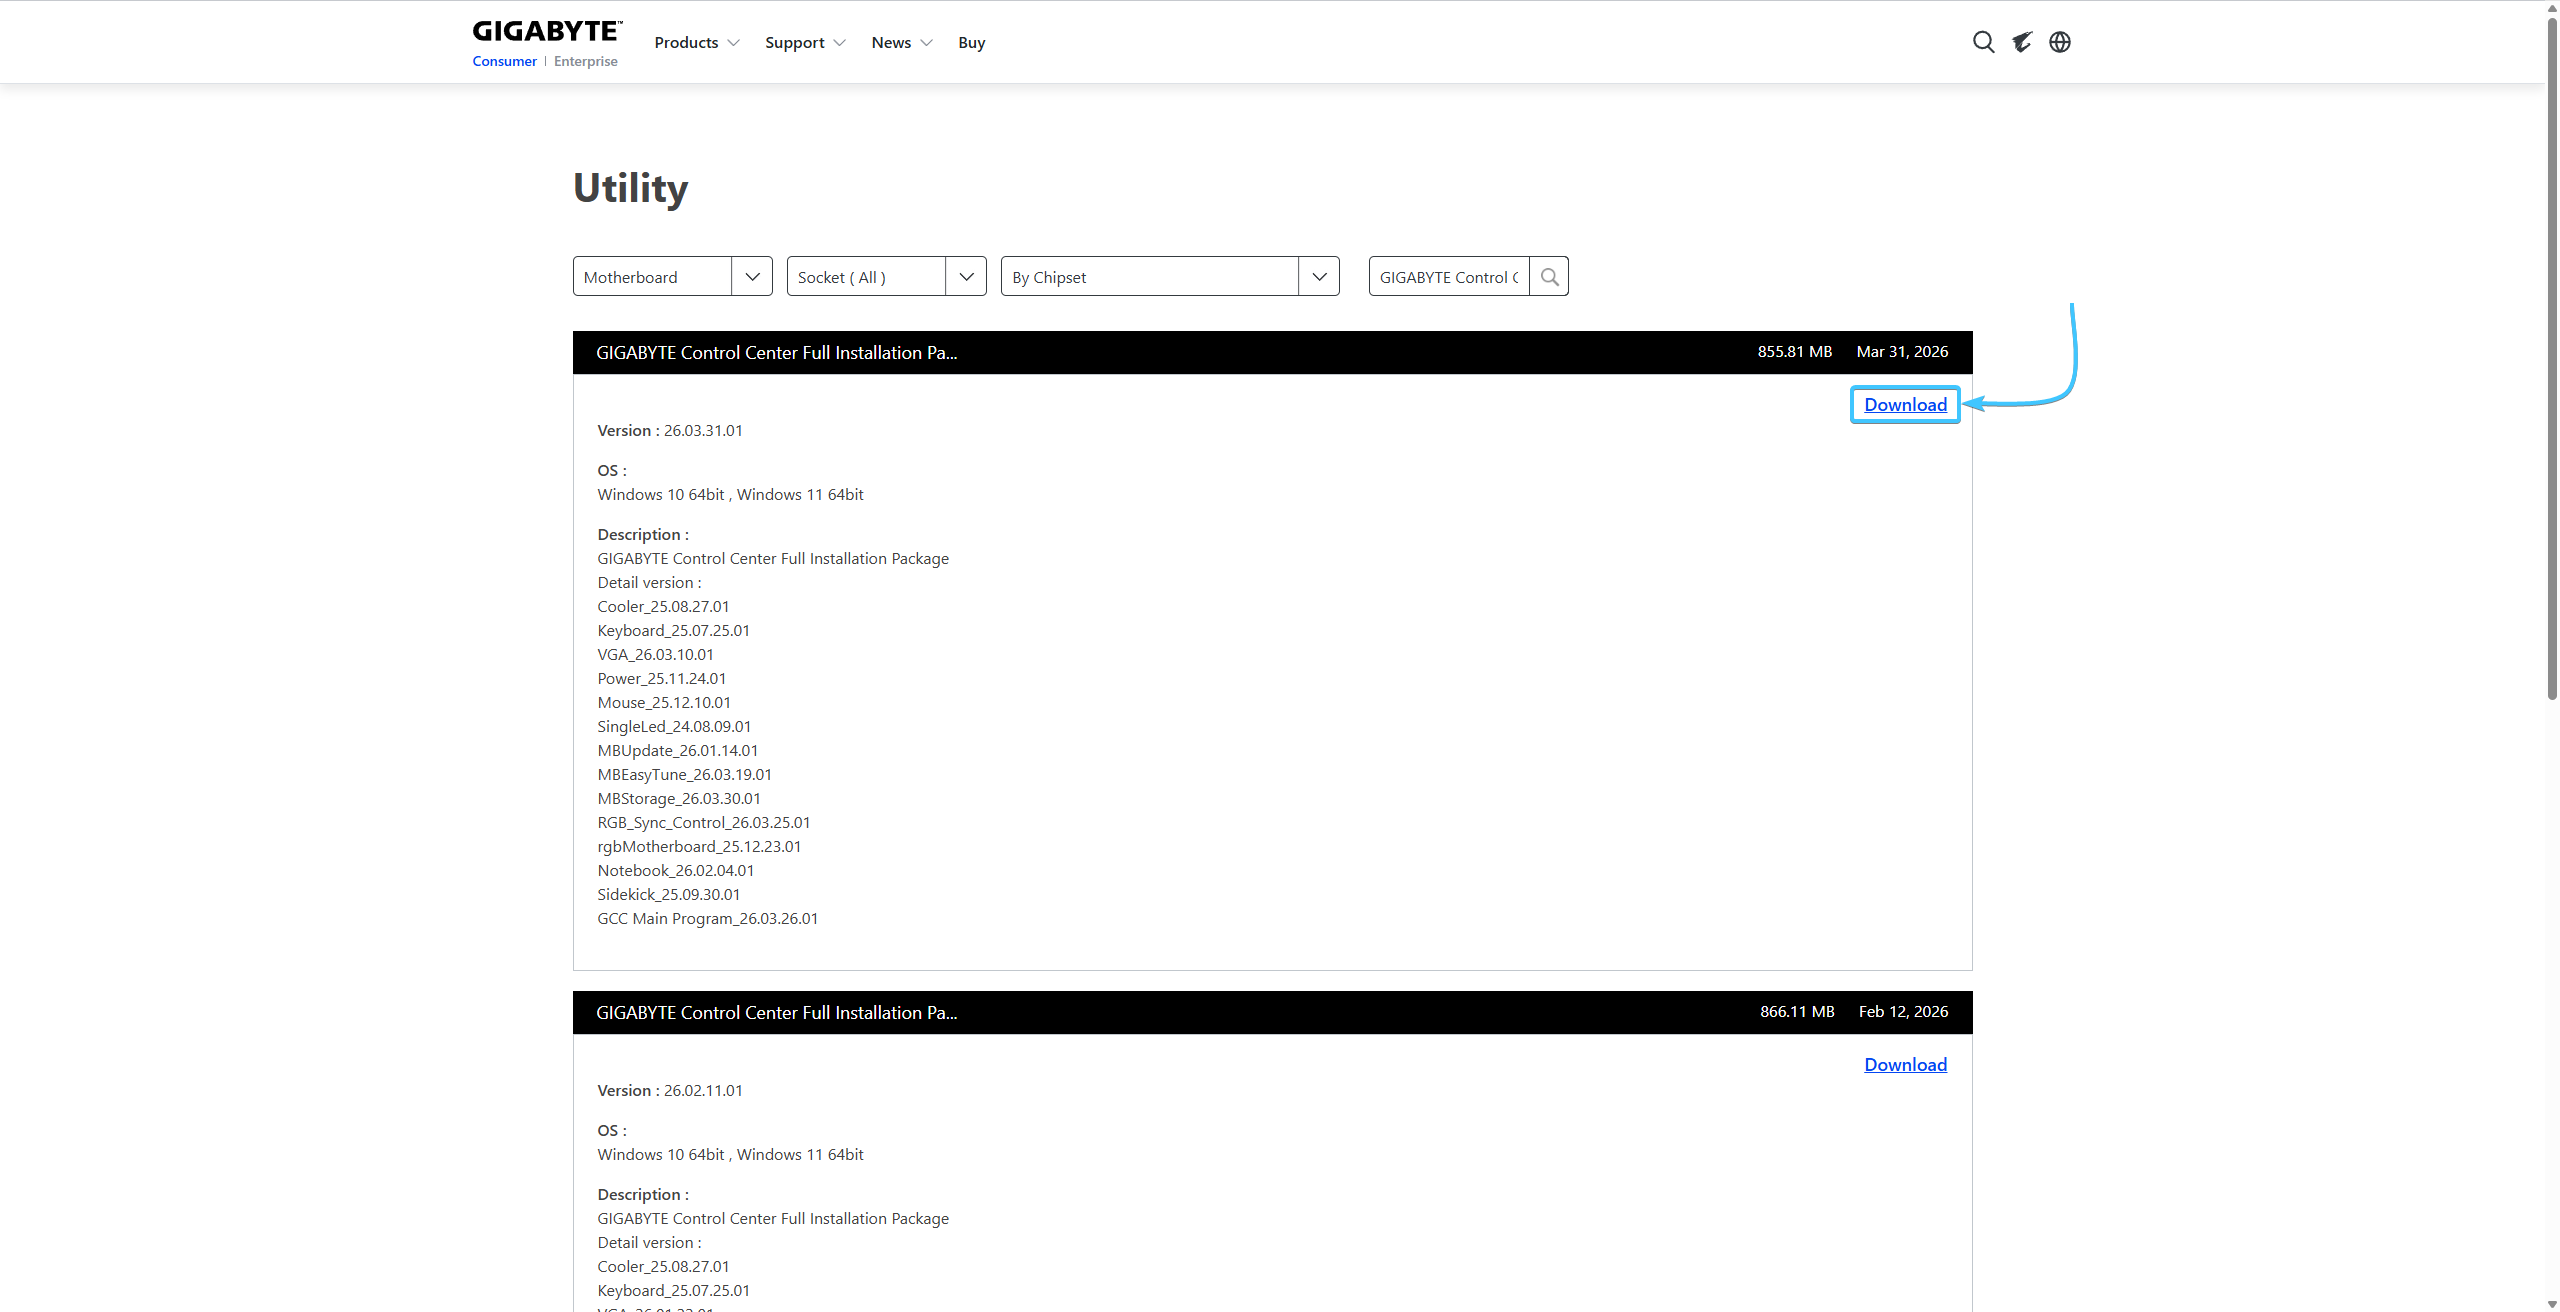Viewport: 2560px width, 1312px height.
Task: Select the Consumer site link
Action: [x=504, y=62]
